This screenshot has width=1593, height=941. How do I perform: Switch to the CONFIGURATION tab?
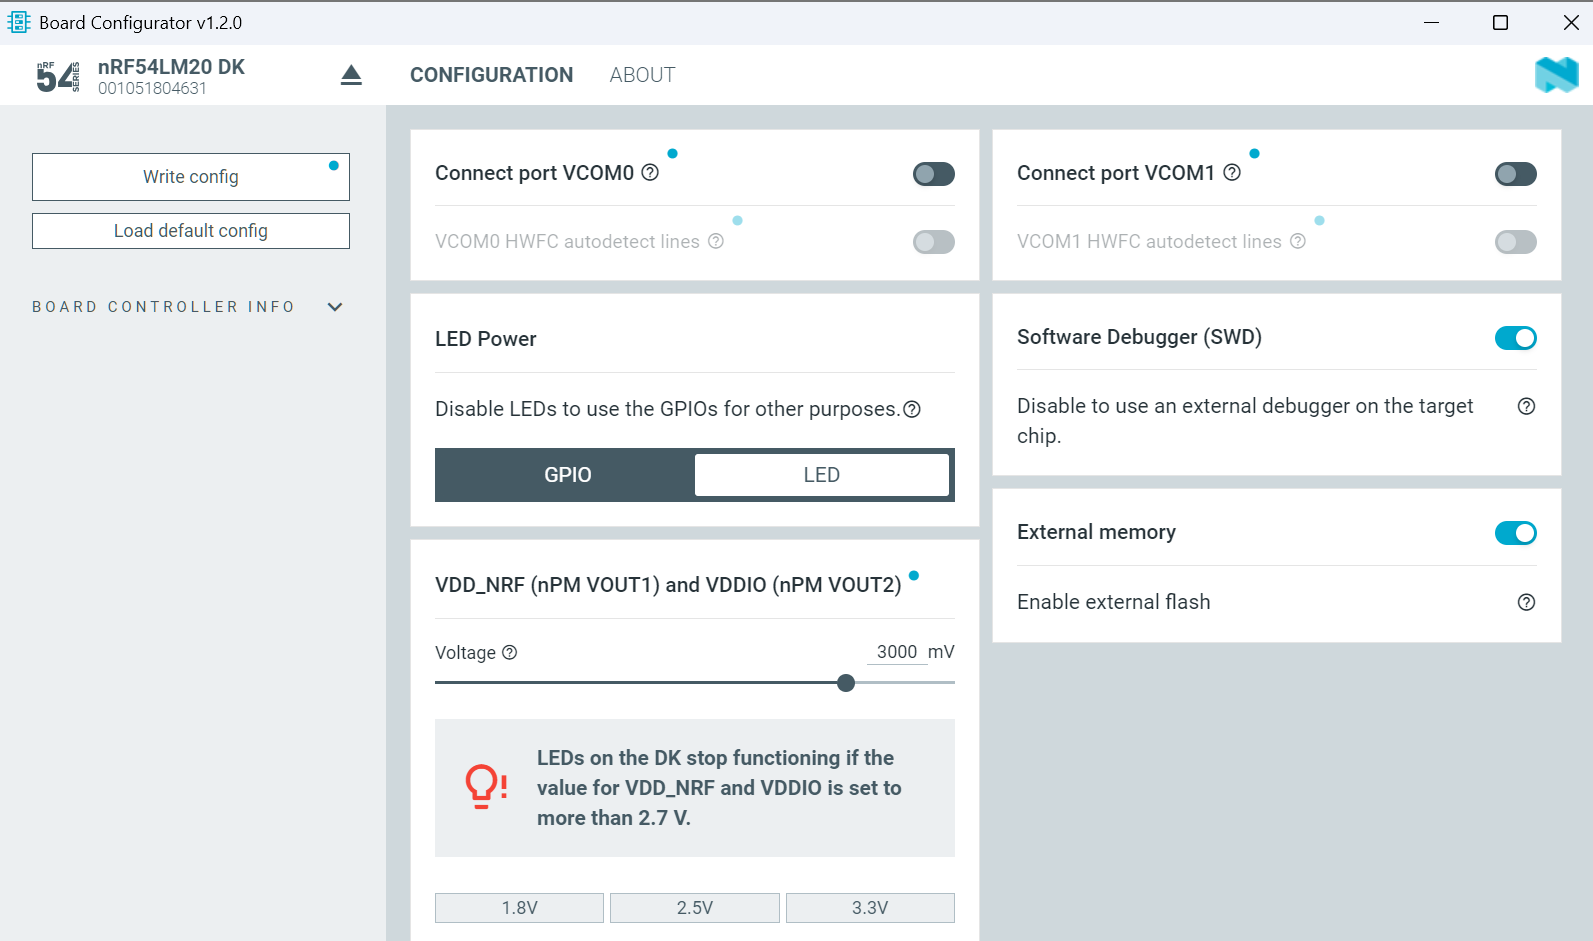coord(491,75)
